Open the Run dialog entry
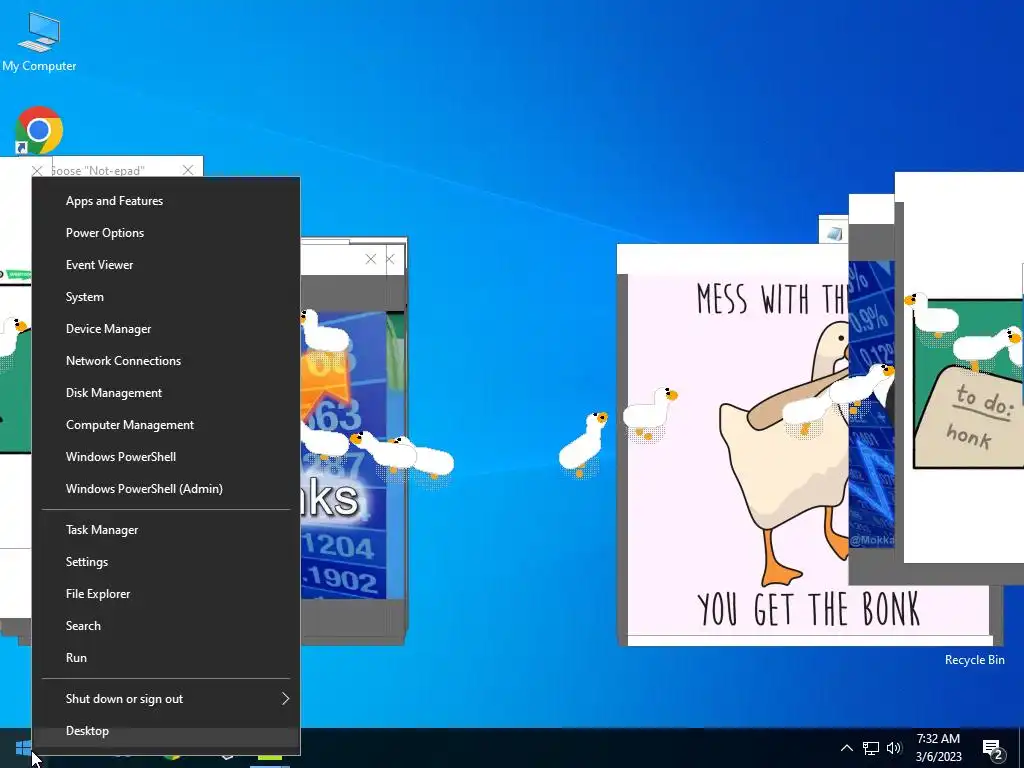1024x768 pixels. (167, 658)
